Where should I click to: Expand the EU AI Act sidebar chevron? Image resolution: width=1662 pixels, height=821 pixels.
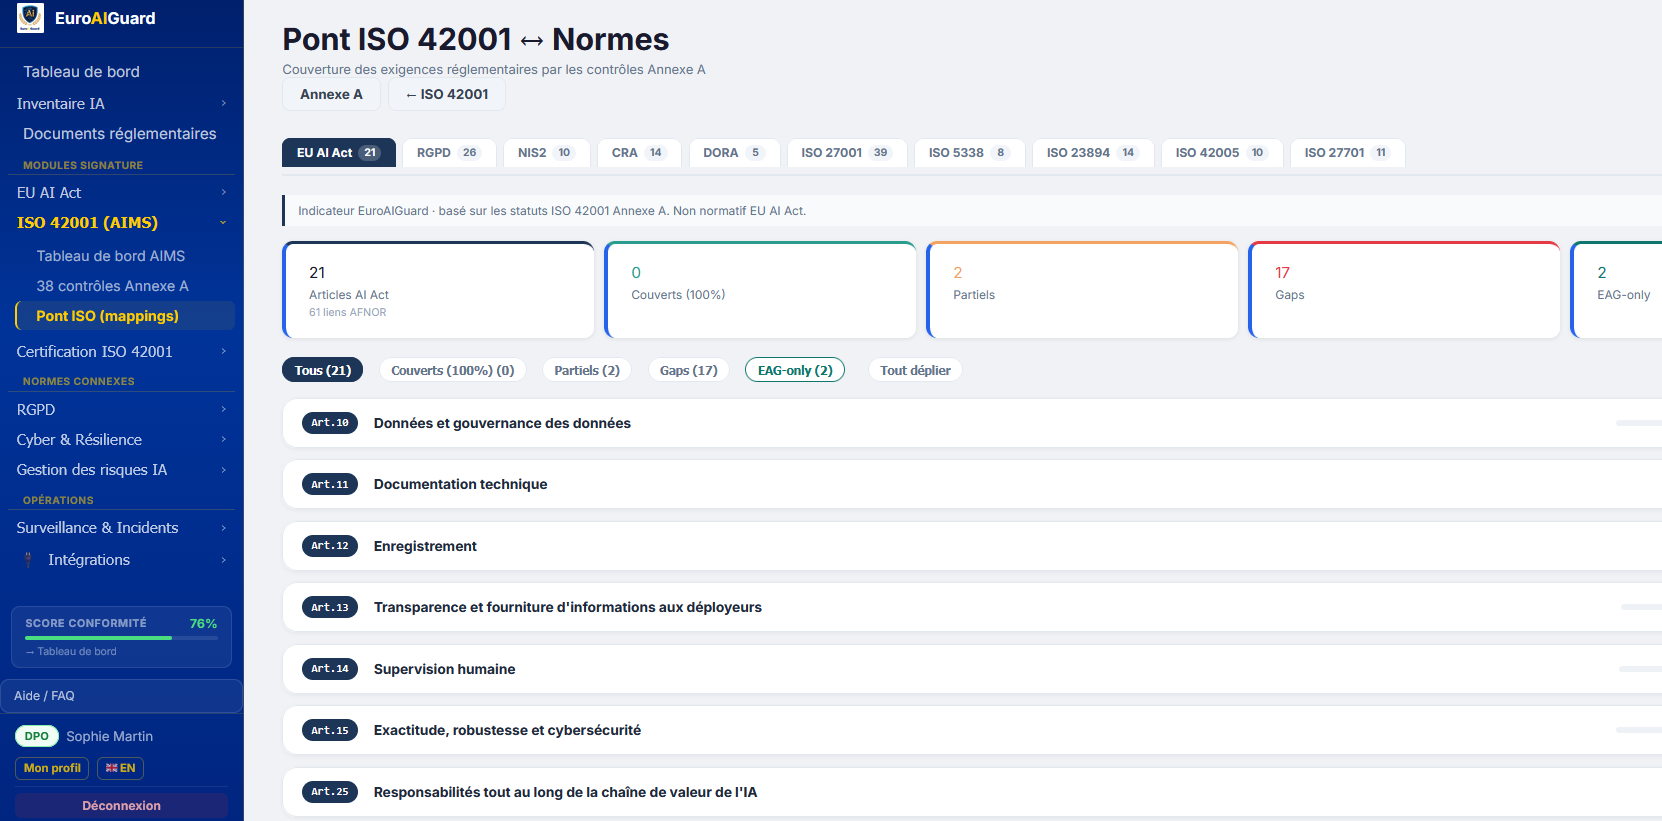click(x=223, y=193)
